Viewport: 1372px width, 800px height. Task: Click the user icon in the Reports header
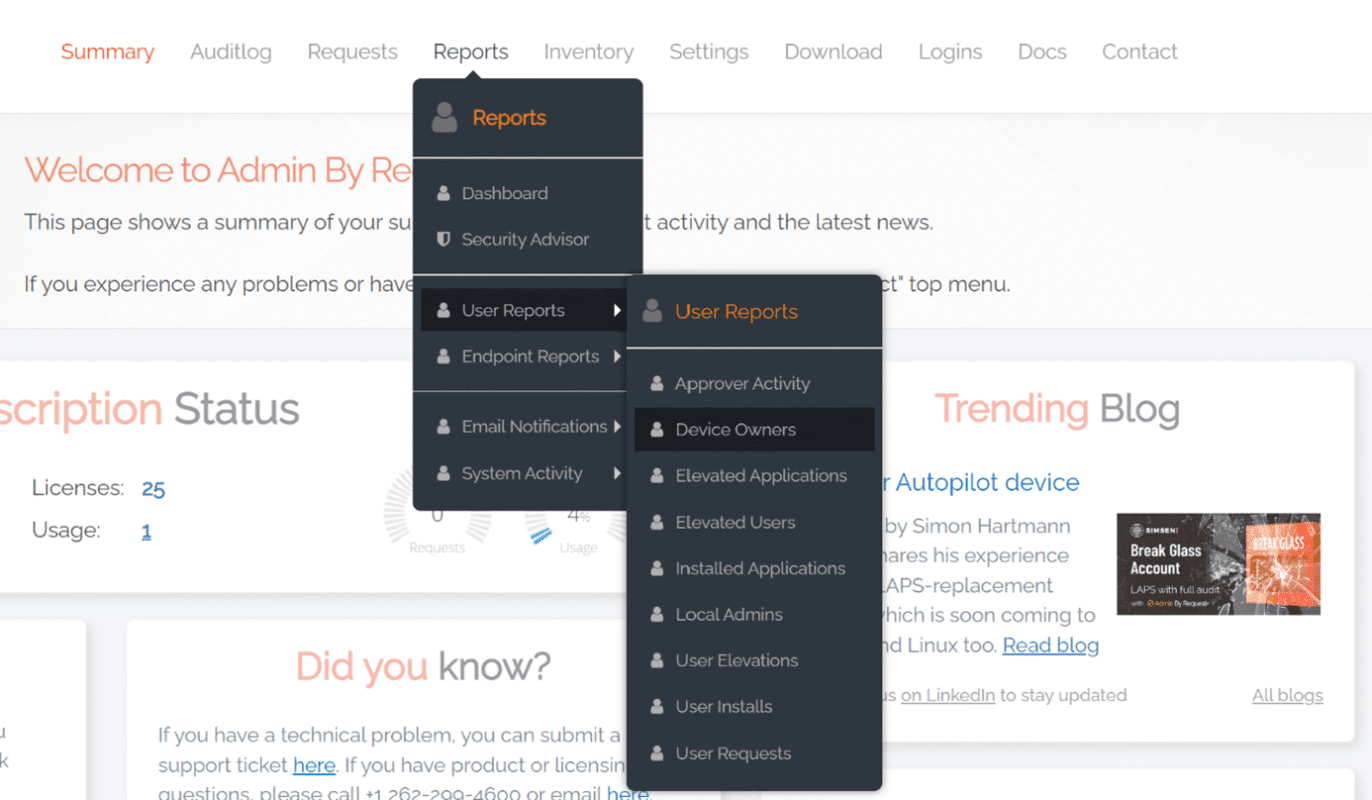point(445,118)
